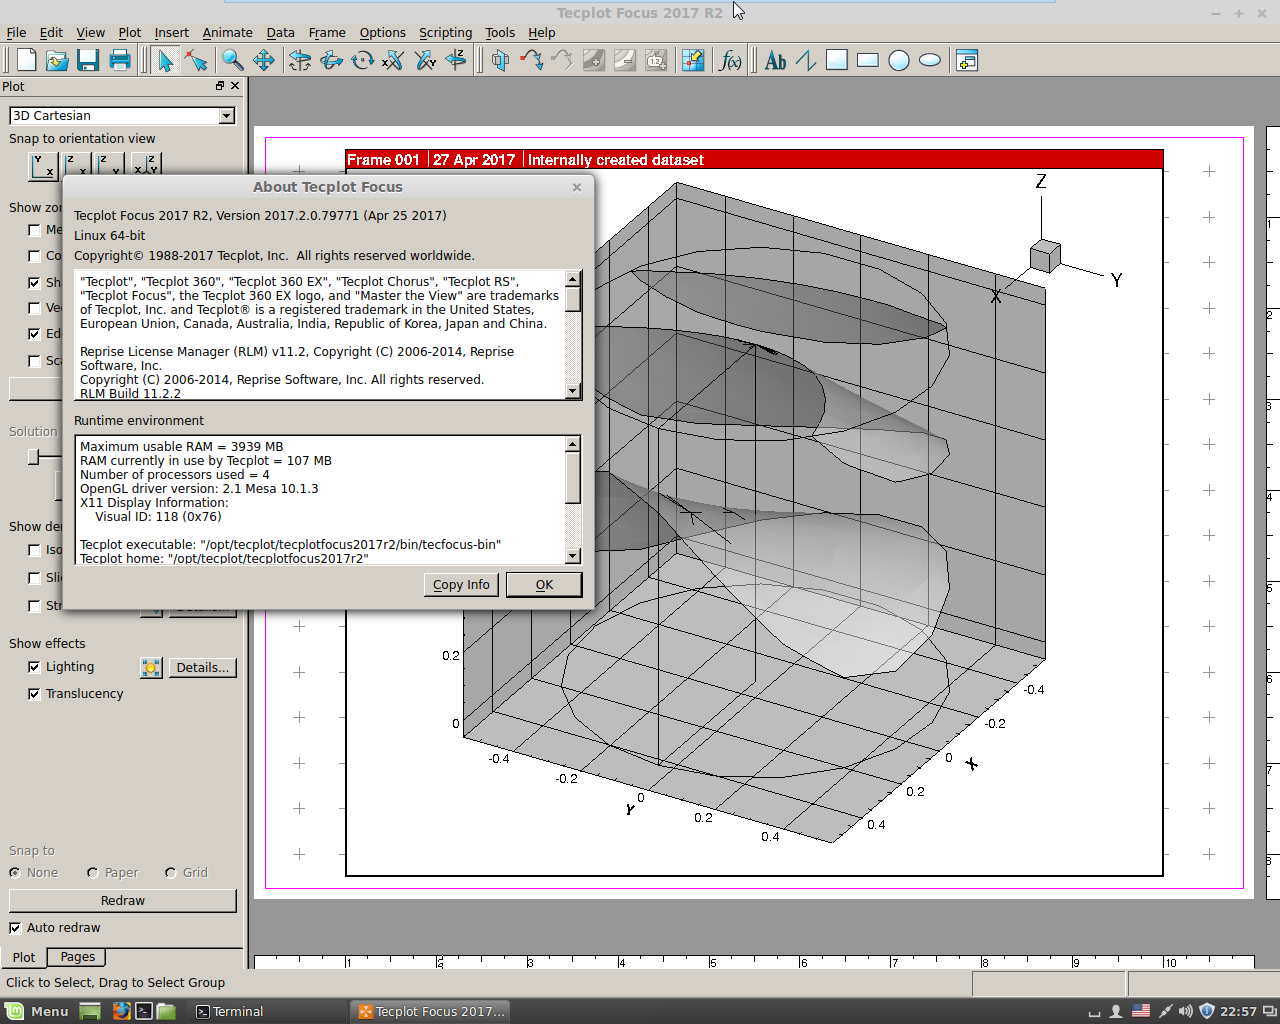Undock the Plot sidebar panel
Screen dimensions: 1280x1024
pos(220,86)
